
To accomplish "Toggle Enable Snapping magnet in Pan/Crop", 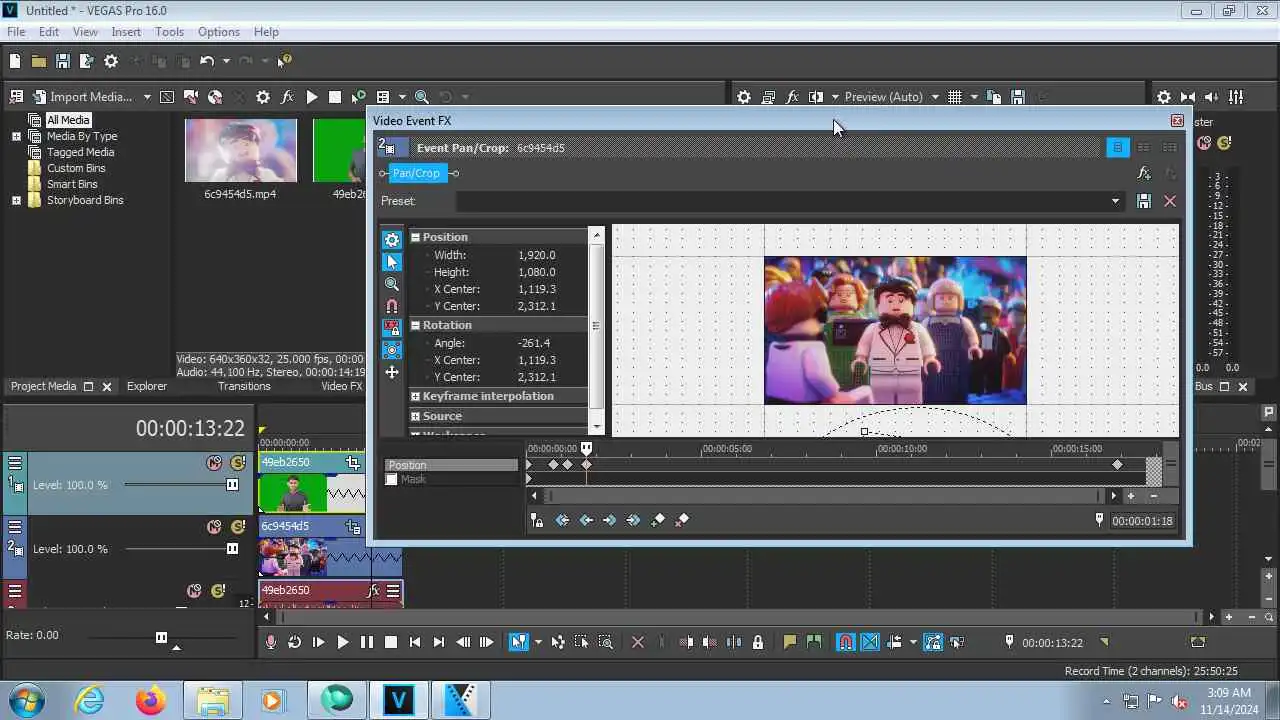I will [392, 306].
